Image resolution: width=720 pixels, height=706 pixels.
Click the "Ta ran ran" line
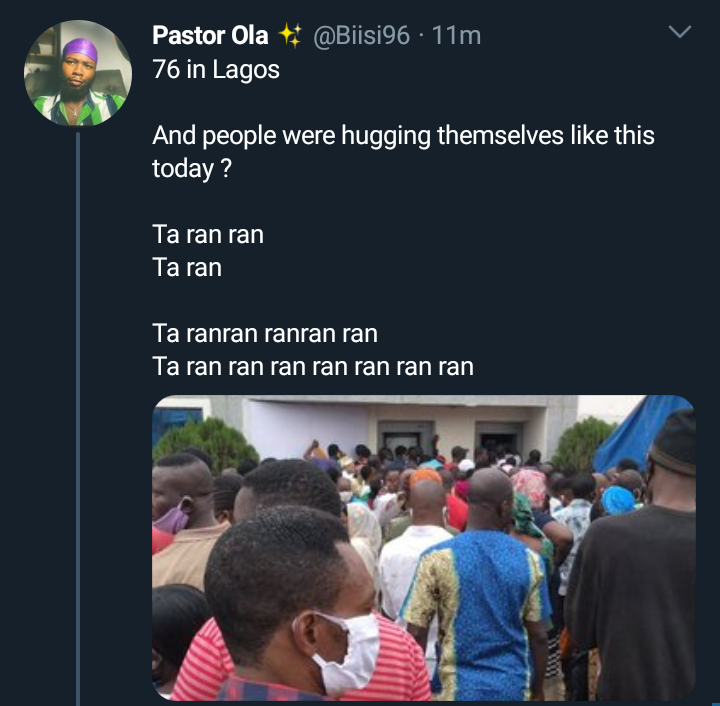tap(208, 234)
